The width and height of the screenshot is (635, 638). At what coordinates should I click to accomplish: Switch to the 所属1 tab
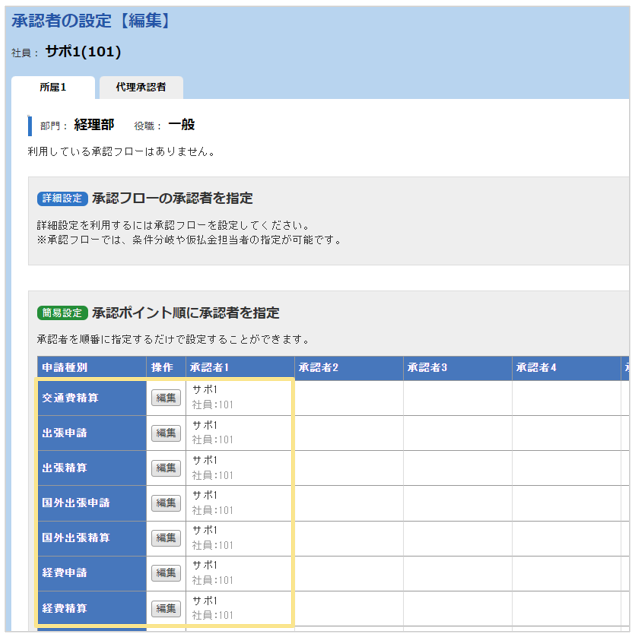(53, 87)
